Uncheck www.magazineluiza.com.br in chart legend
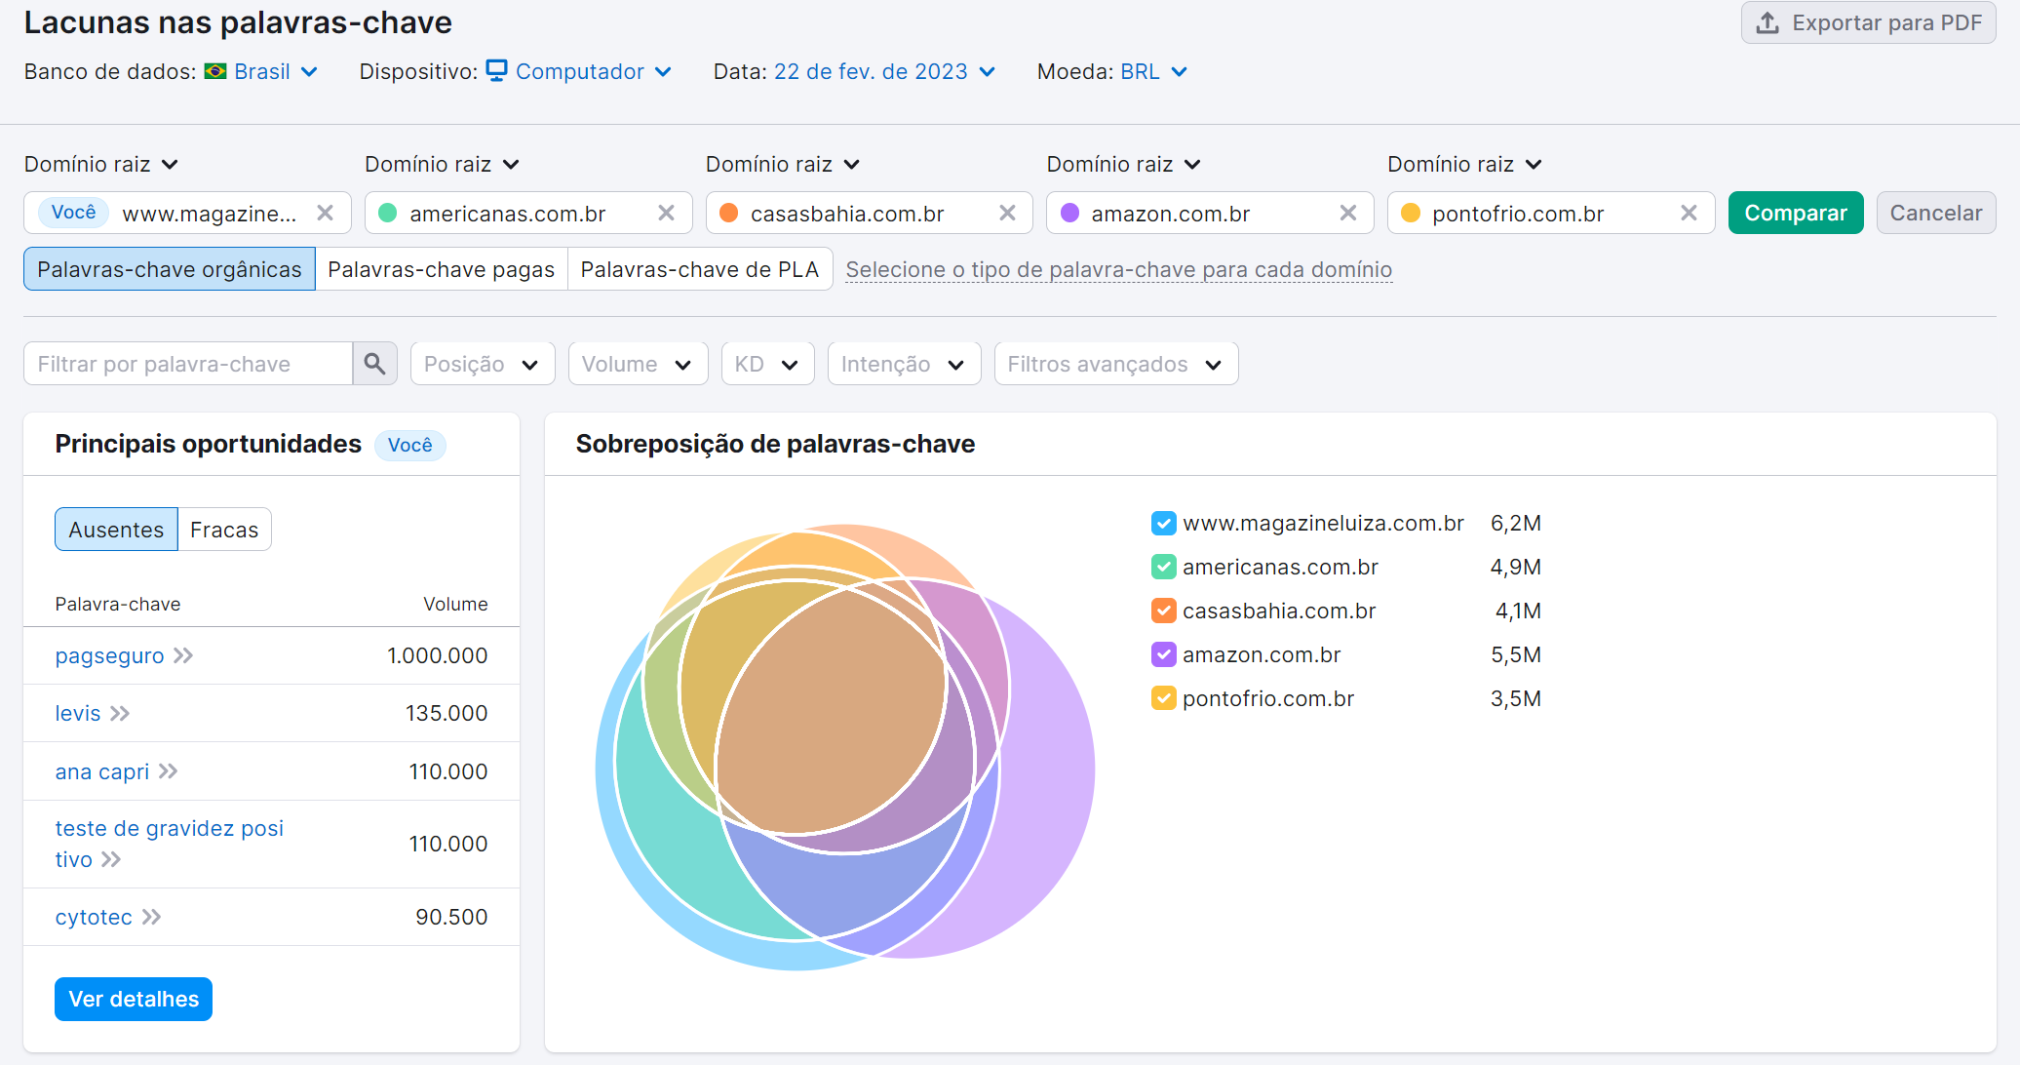This screenshot has height=1065, width=2020. pyautogui.click(x=1163, y=523)
